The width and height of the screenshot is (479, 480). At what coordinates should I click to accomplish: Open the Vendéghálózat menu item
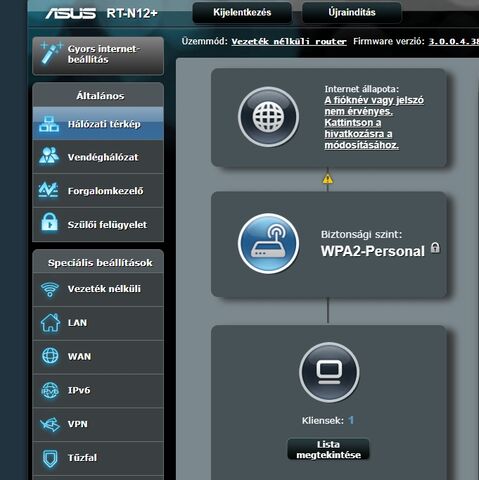tap(98, 157)
